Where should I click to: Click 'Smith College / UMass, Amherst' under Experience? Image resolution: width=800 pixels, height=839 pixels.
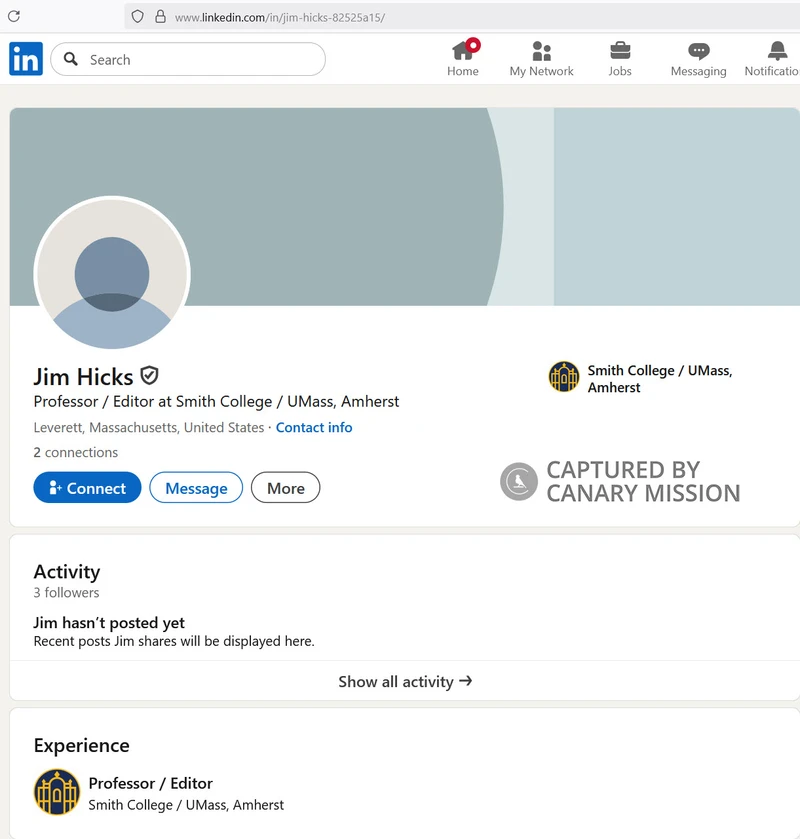point(186,805)
